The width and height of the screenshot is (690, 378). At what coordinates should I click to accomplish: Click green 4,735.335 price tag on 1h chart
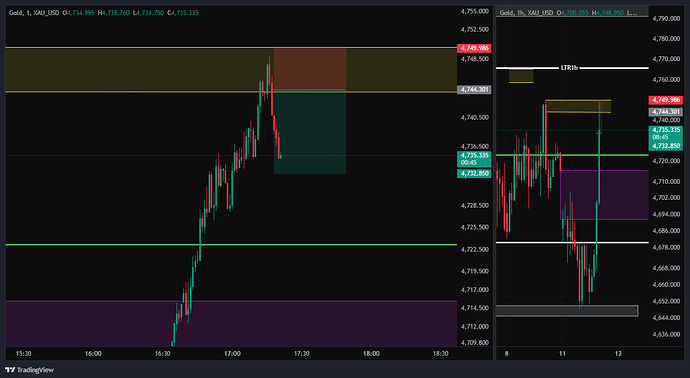click(666, 133)
